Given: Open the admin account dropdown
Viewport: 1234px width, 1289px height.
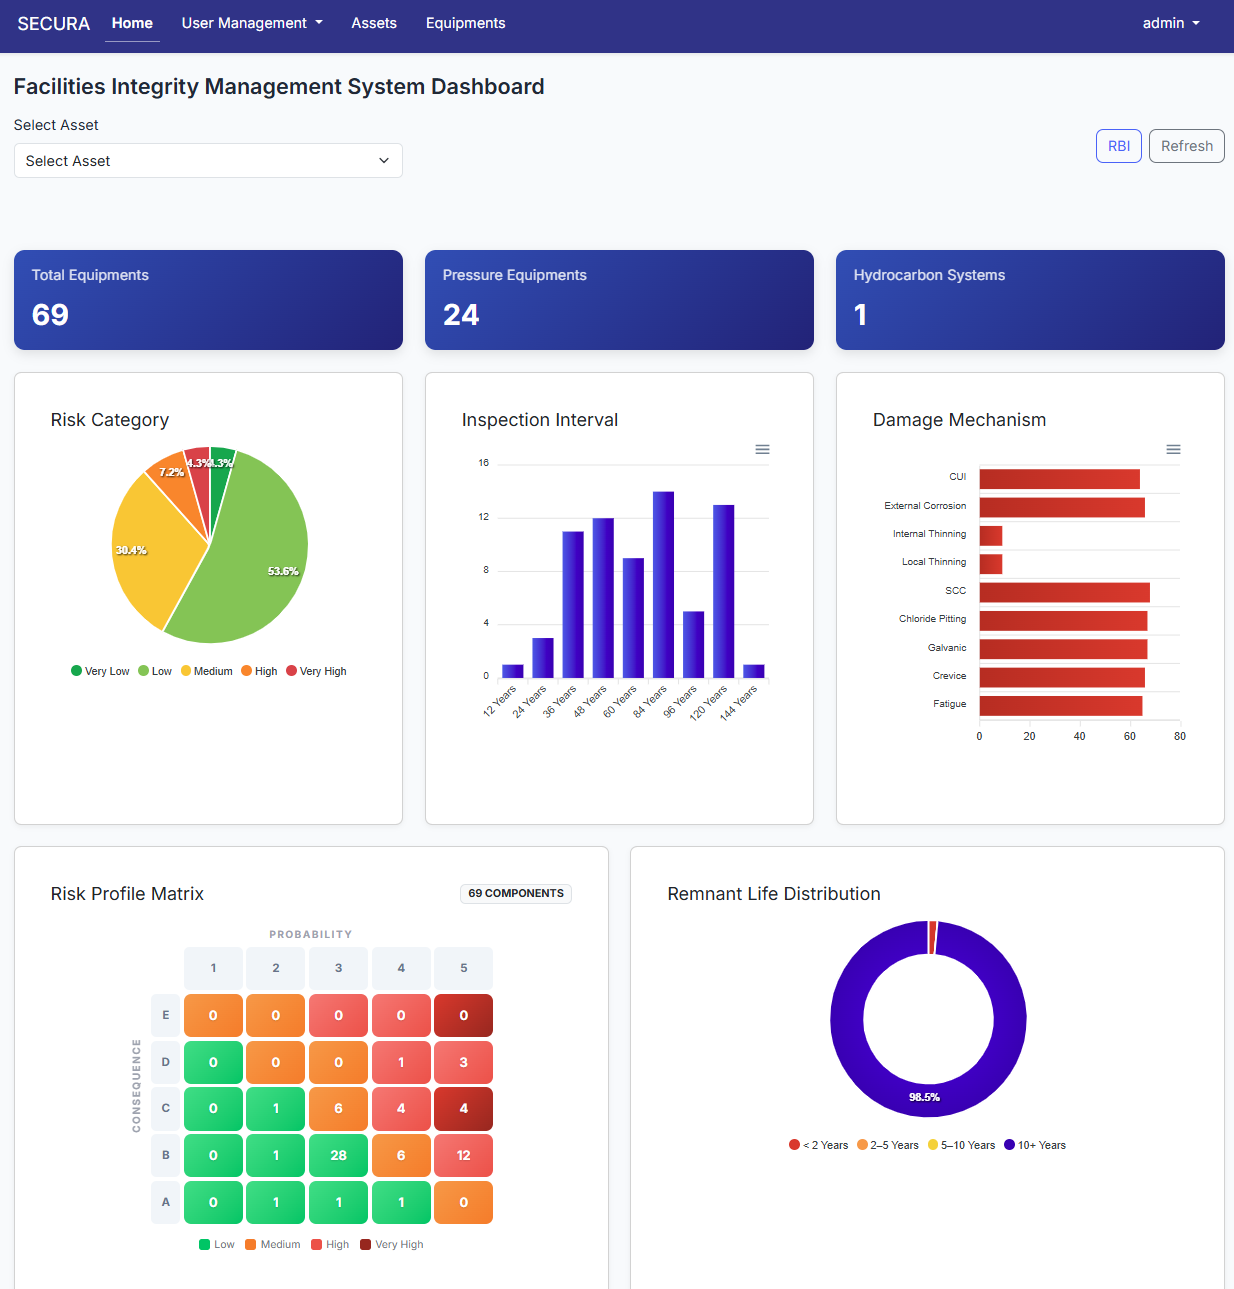Looking at the screenshot, I should (x=1171, y=23).
